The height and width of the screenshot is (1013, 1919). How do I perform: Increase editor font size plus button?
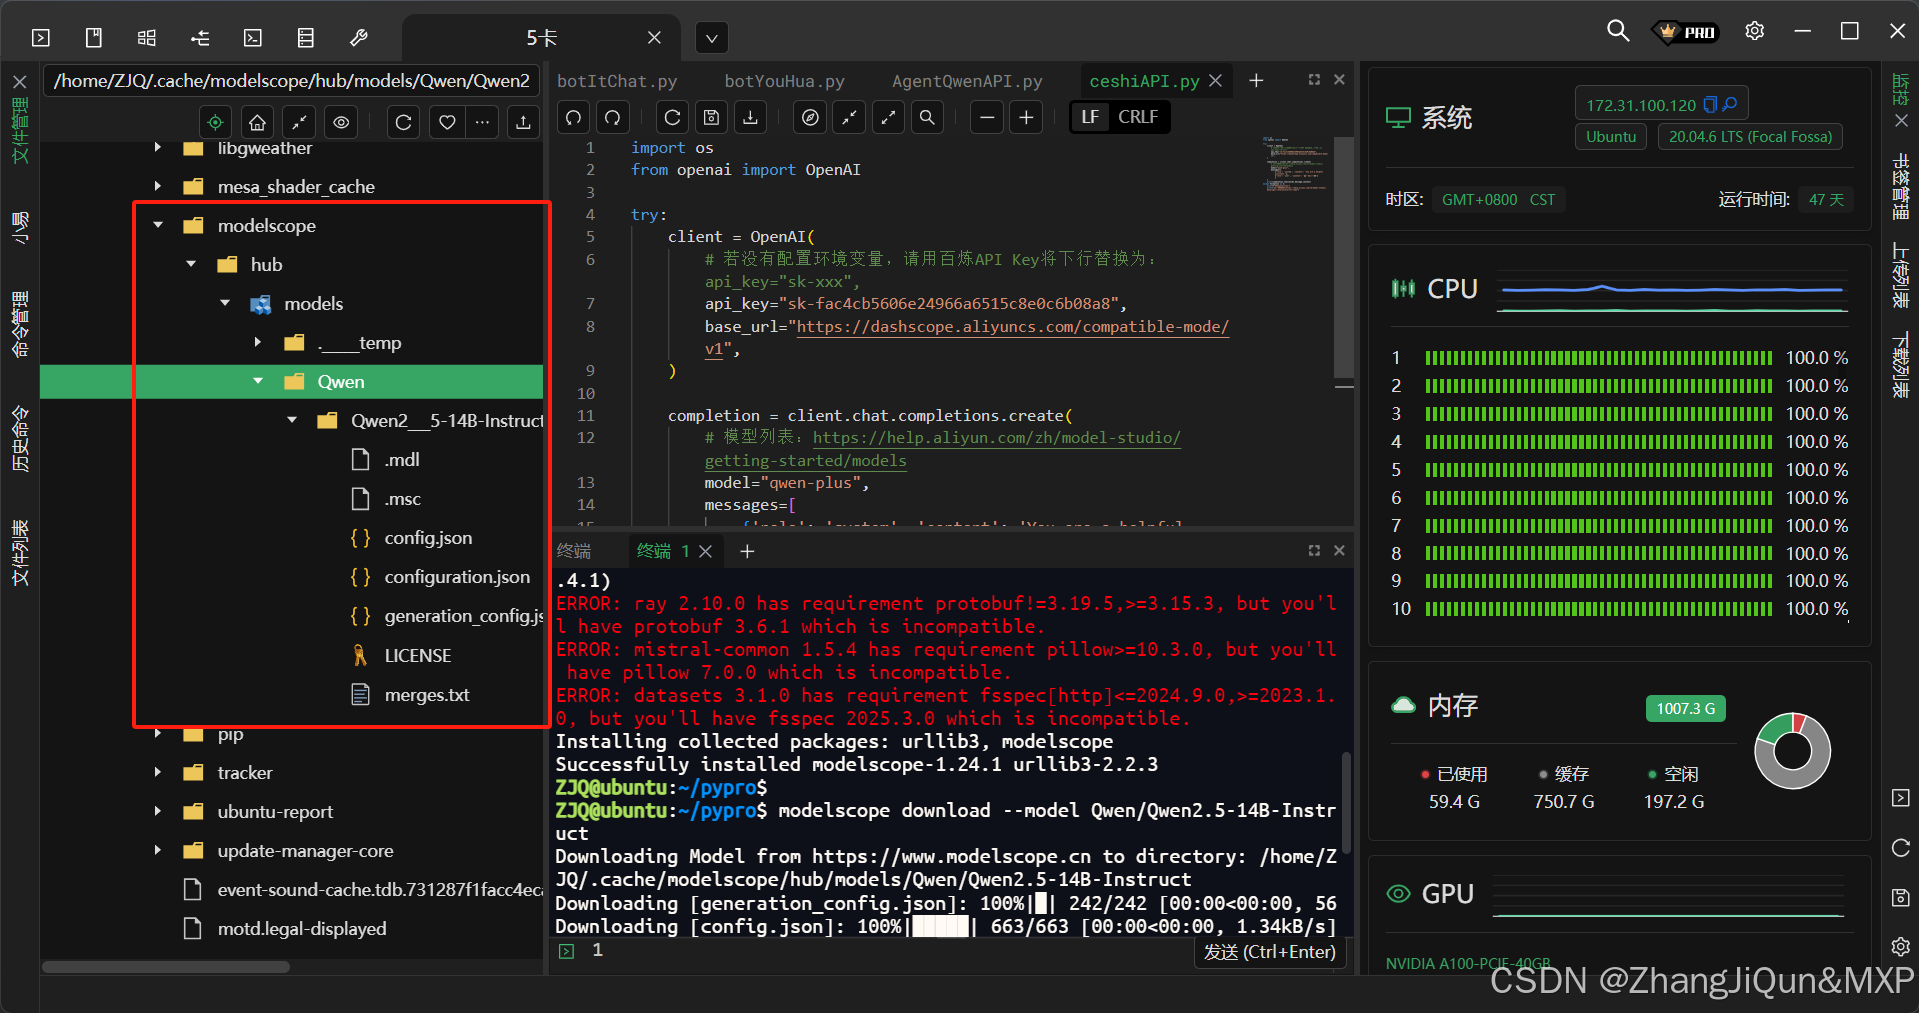(x=1026, y=117)
